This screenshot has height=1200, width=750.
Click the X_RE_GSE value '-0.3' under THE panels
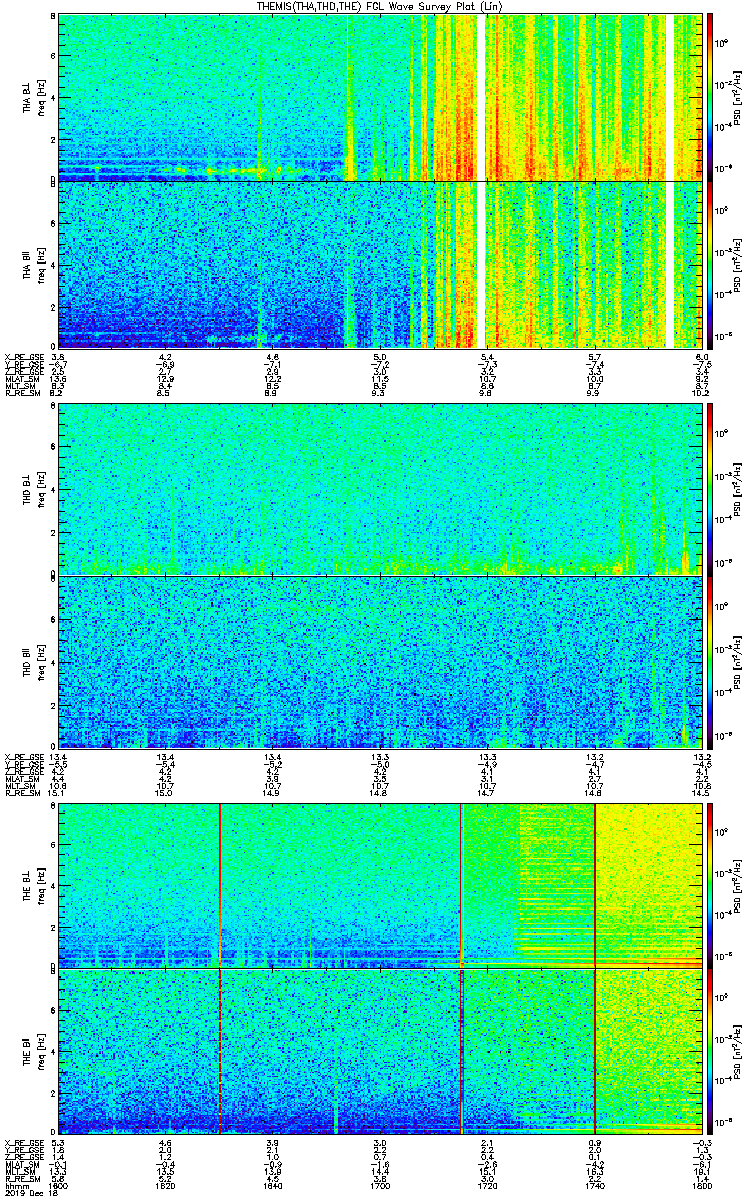click(x=701, y=1141)
